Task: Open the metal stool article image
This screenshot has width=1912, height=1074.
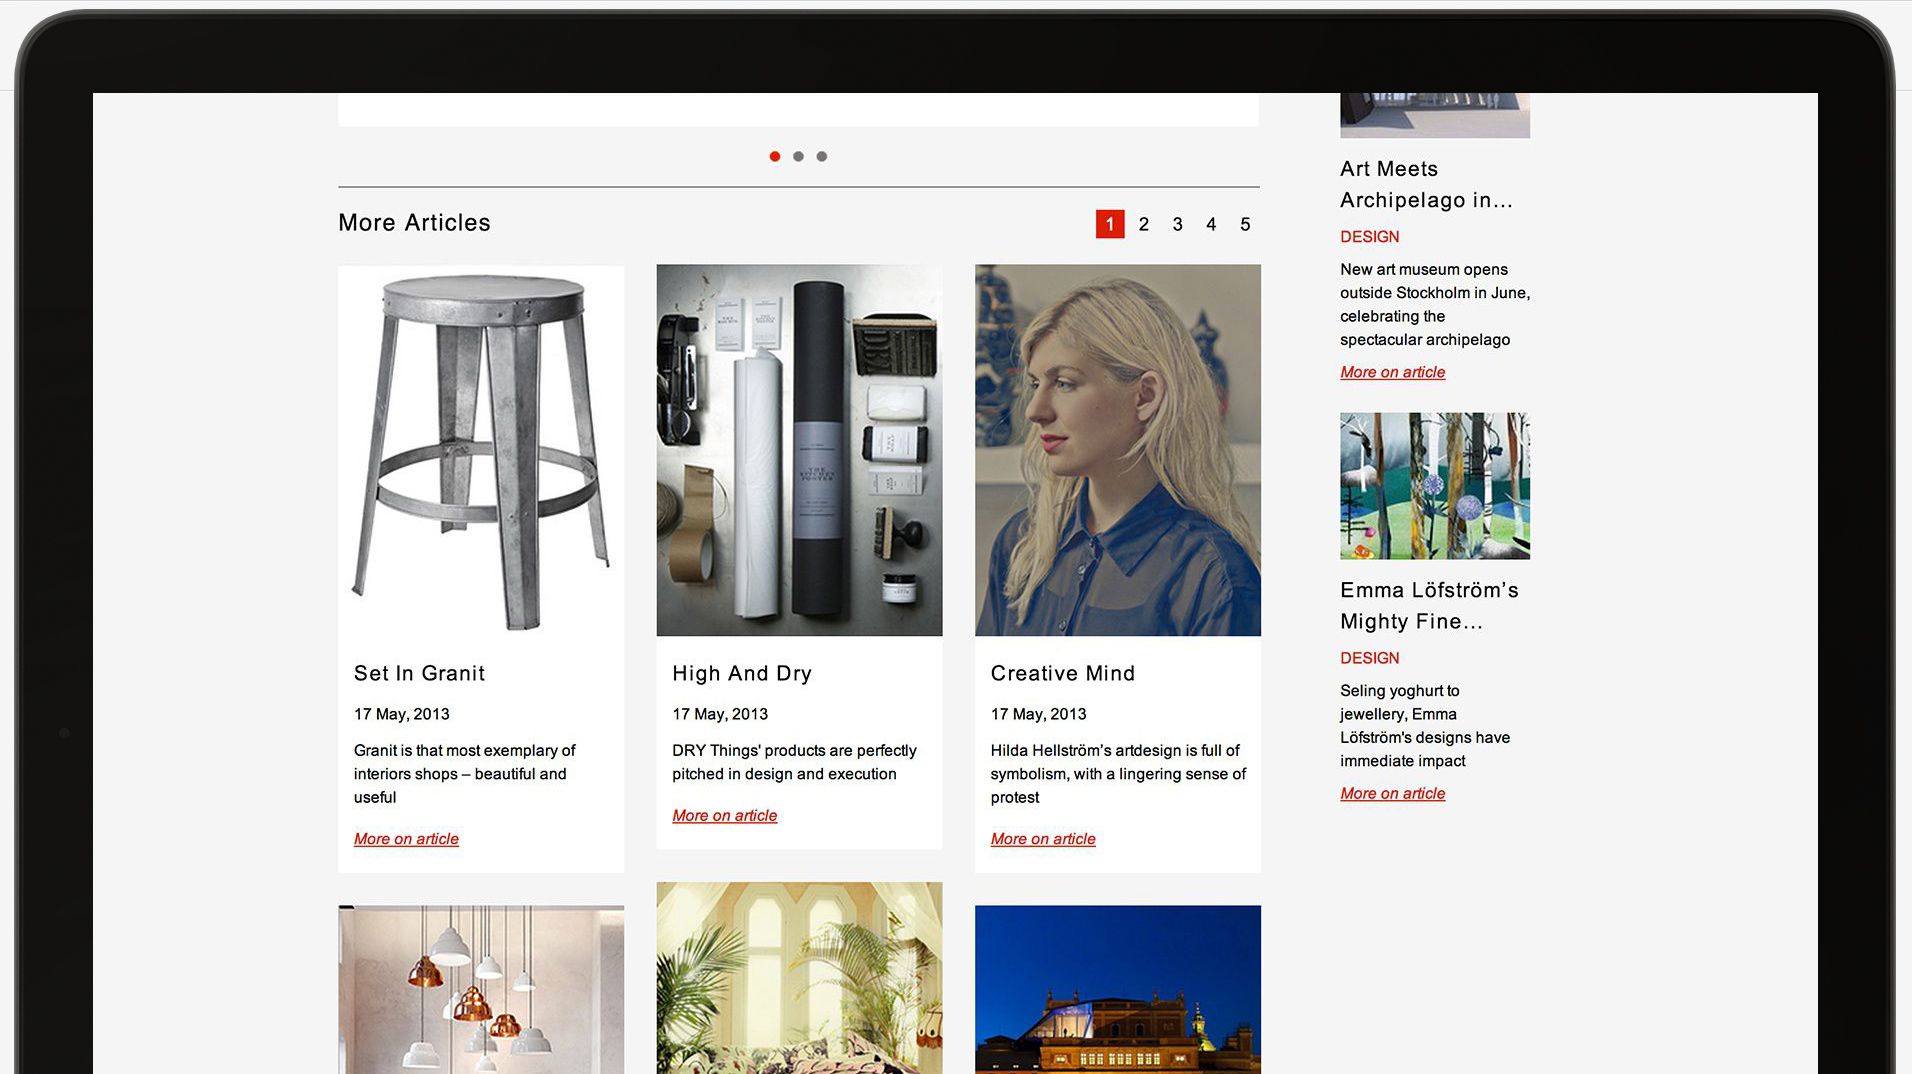Action: tap(481, 450)
